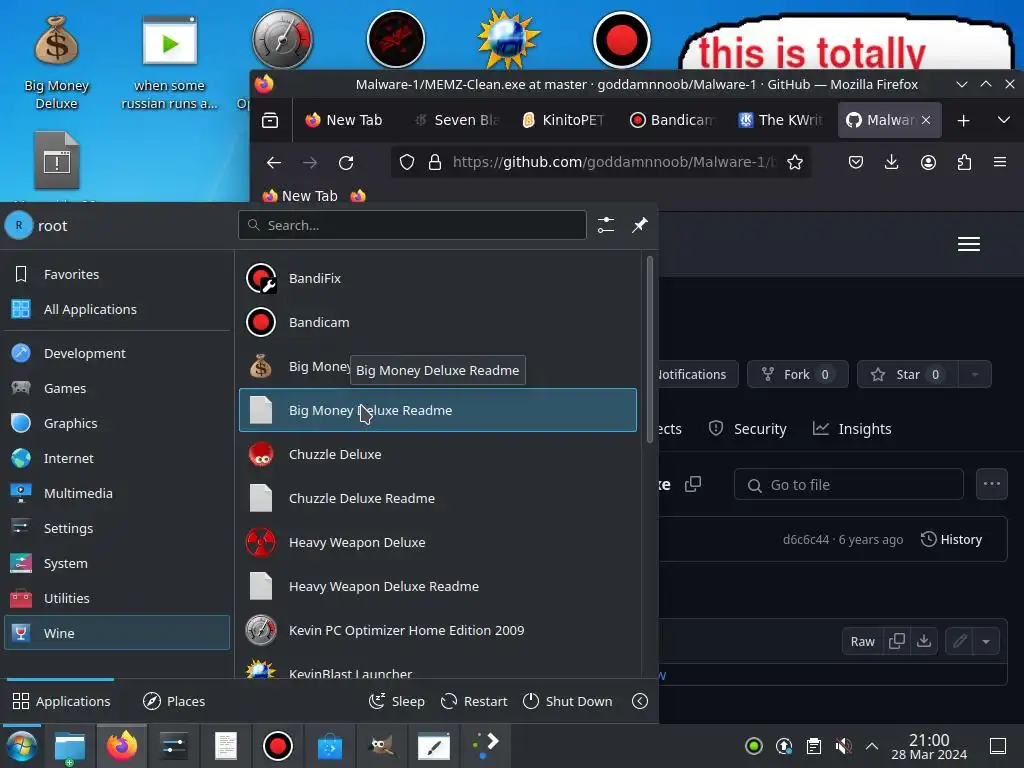Open the Development category
Viewport: 1024px width, 768px height.
point(117,353)
